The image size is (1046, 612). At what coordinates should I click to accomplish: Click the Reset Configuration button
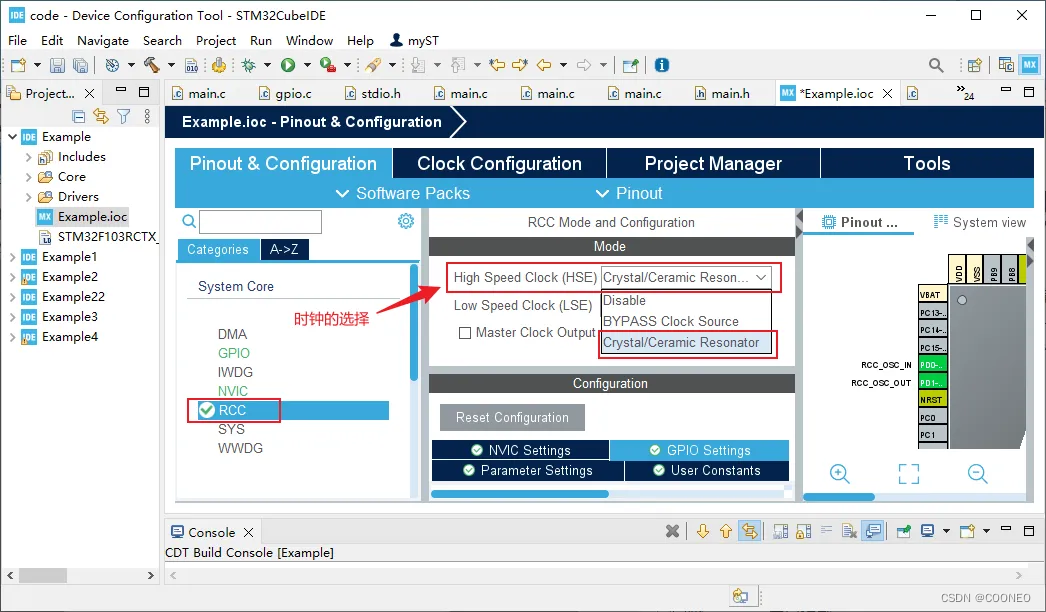pyautogui.click(x=512, y=418)
